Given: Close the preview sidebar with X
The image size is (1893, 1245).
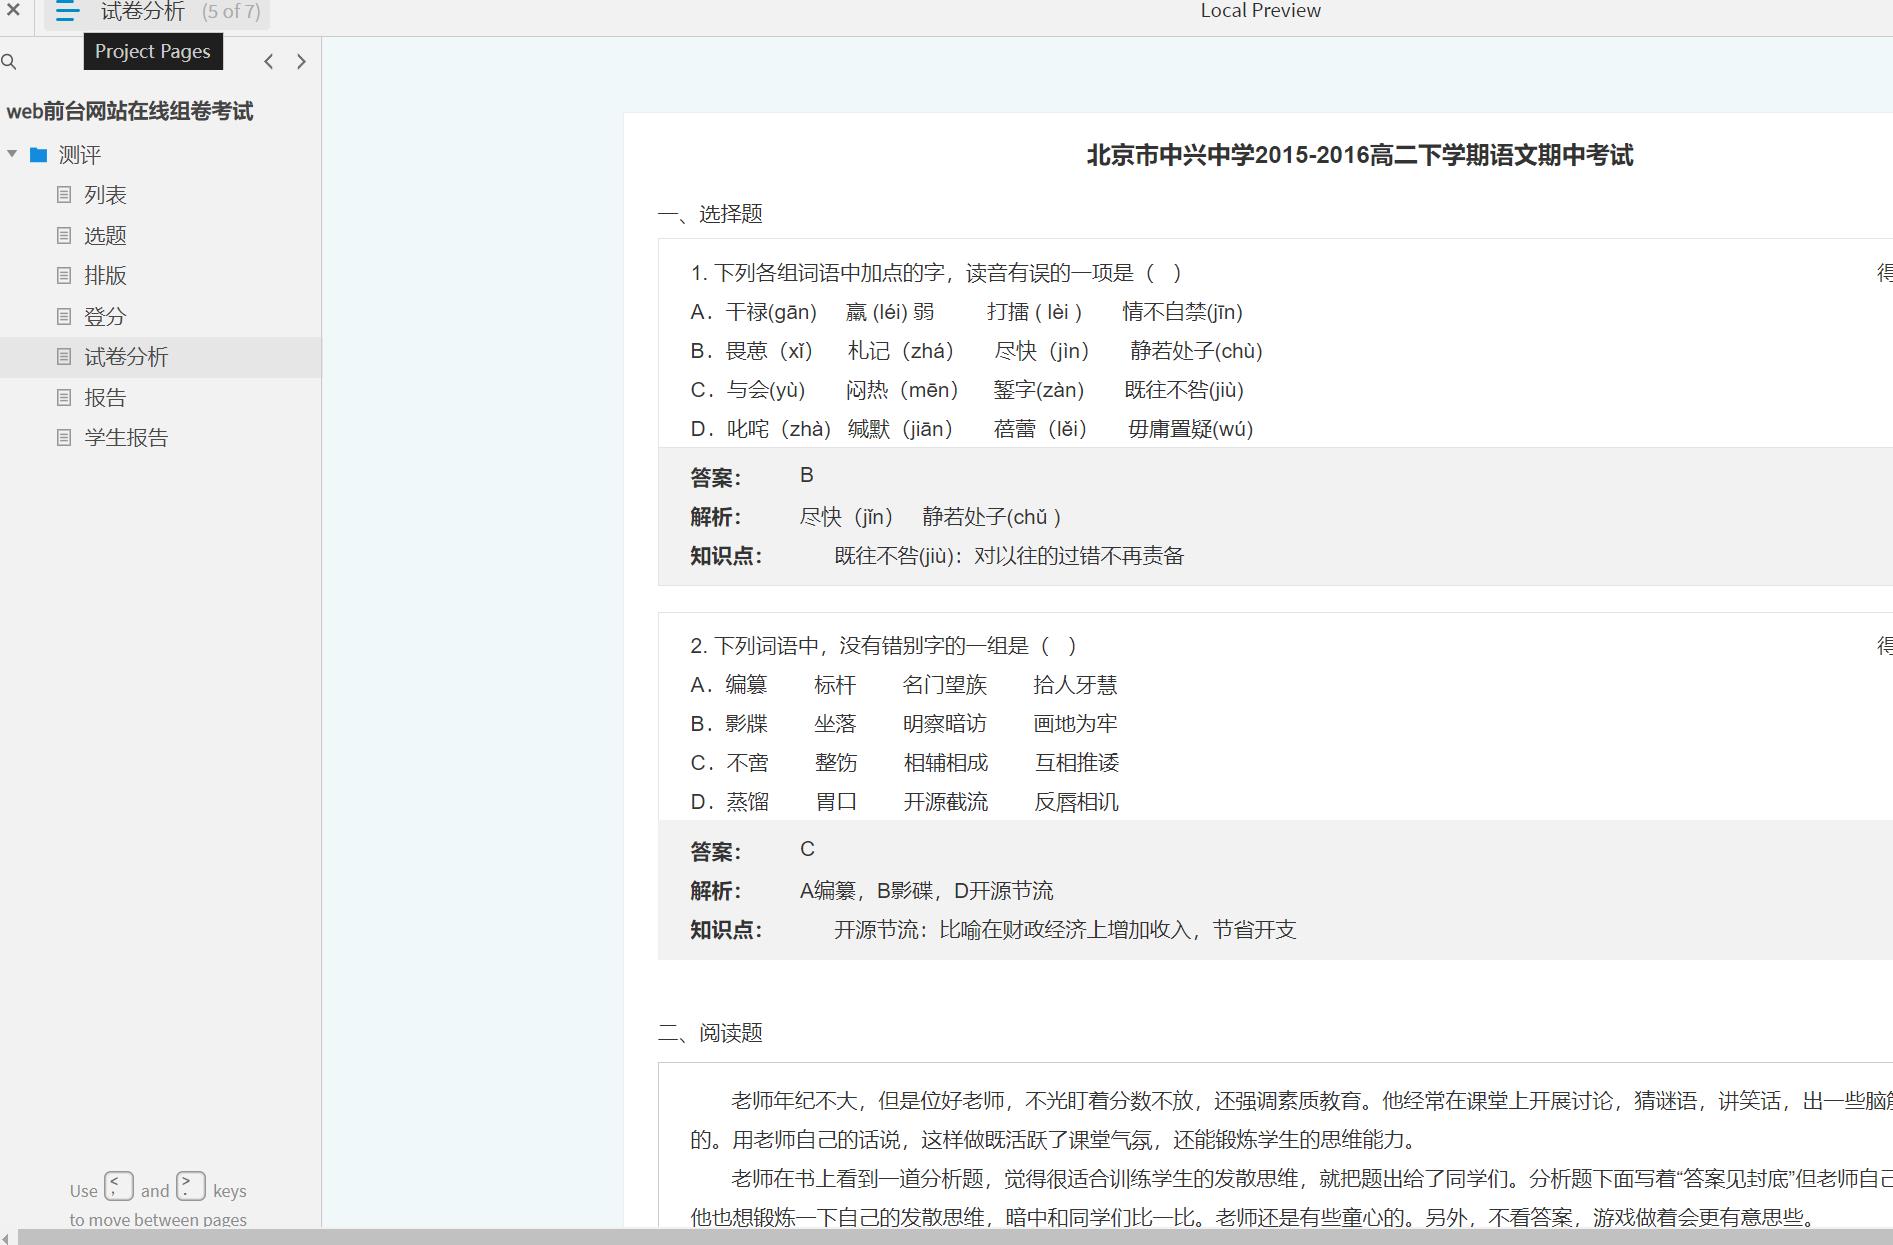Looking at the screenshot, I should click(13, 11).
